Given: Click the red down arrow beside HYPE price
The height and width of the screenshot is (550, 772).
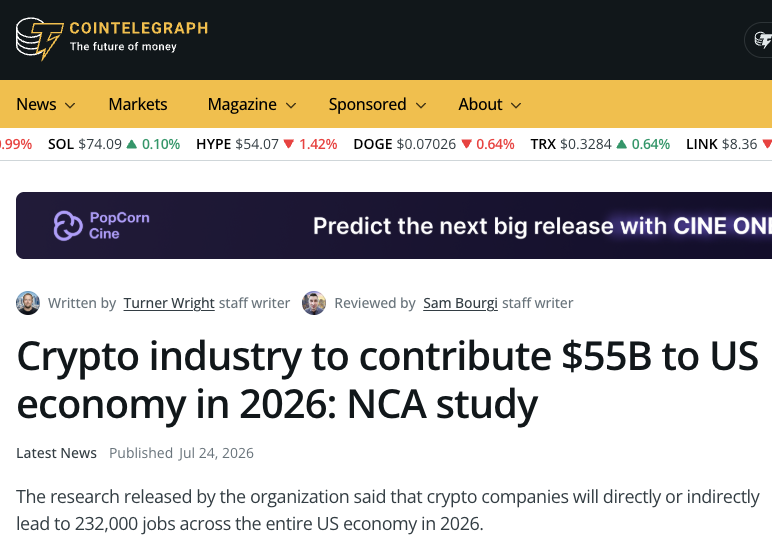Looking at the screenshot, I should [x=289, y=144].
